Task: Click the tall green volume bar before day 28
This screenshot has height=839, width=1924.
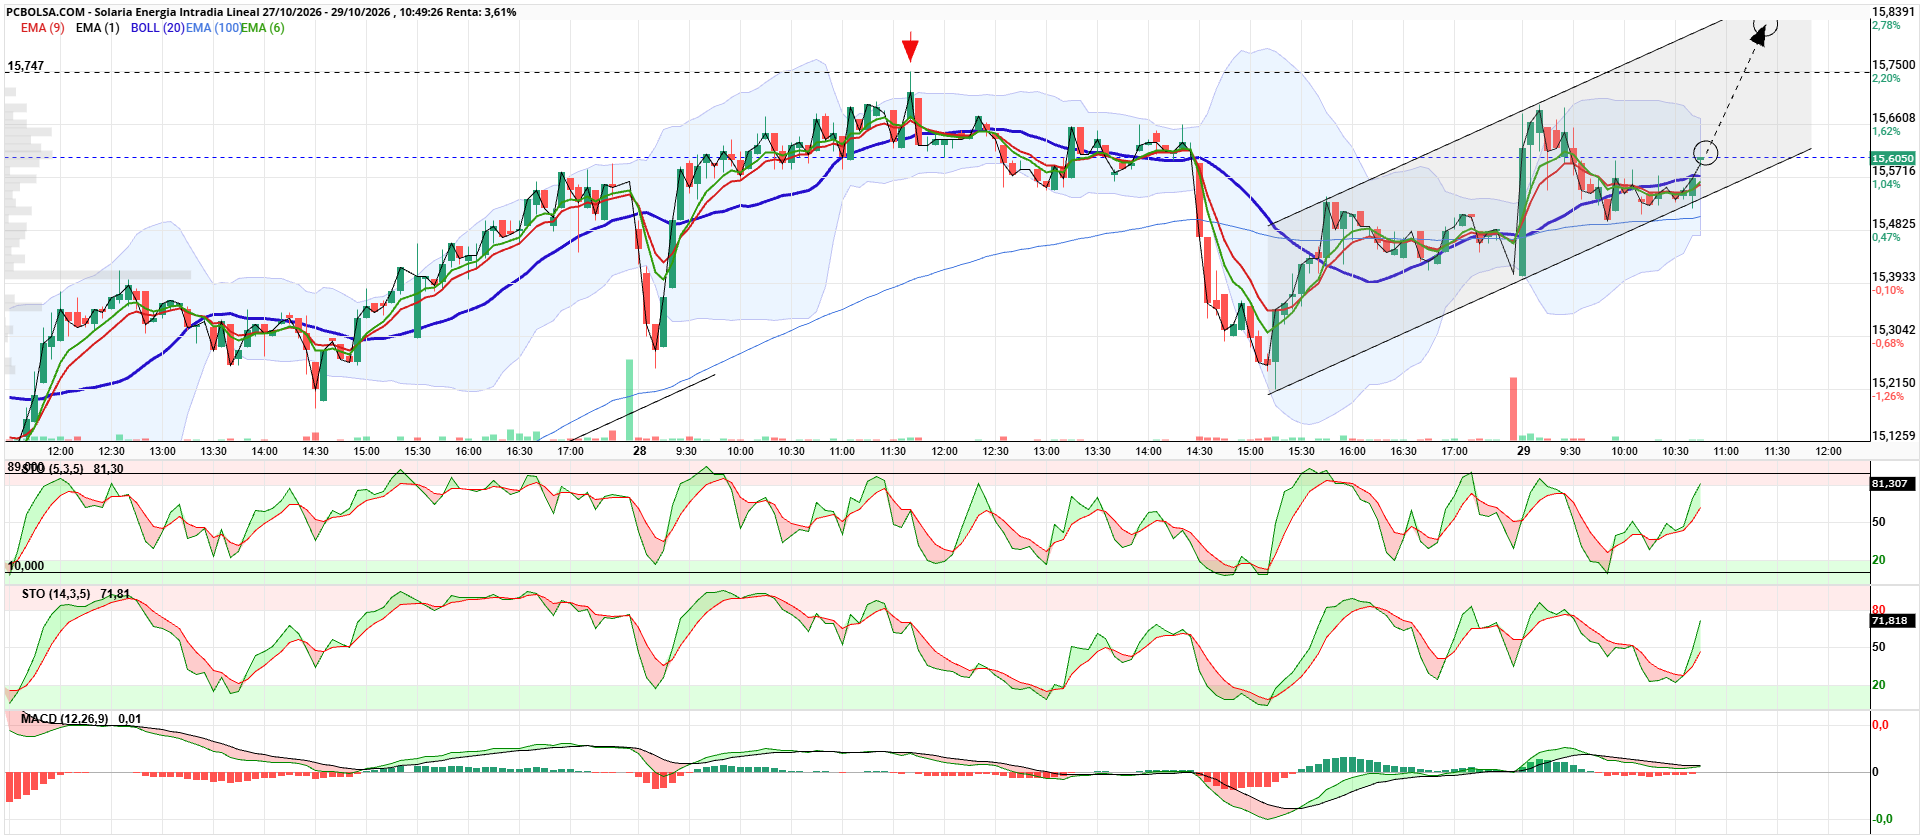Action: [x=630, y=400]
